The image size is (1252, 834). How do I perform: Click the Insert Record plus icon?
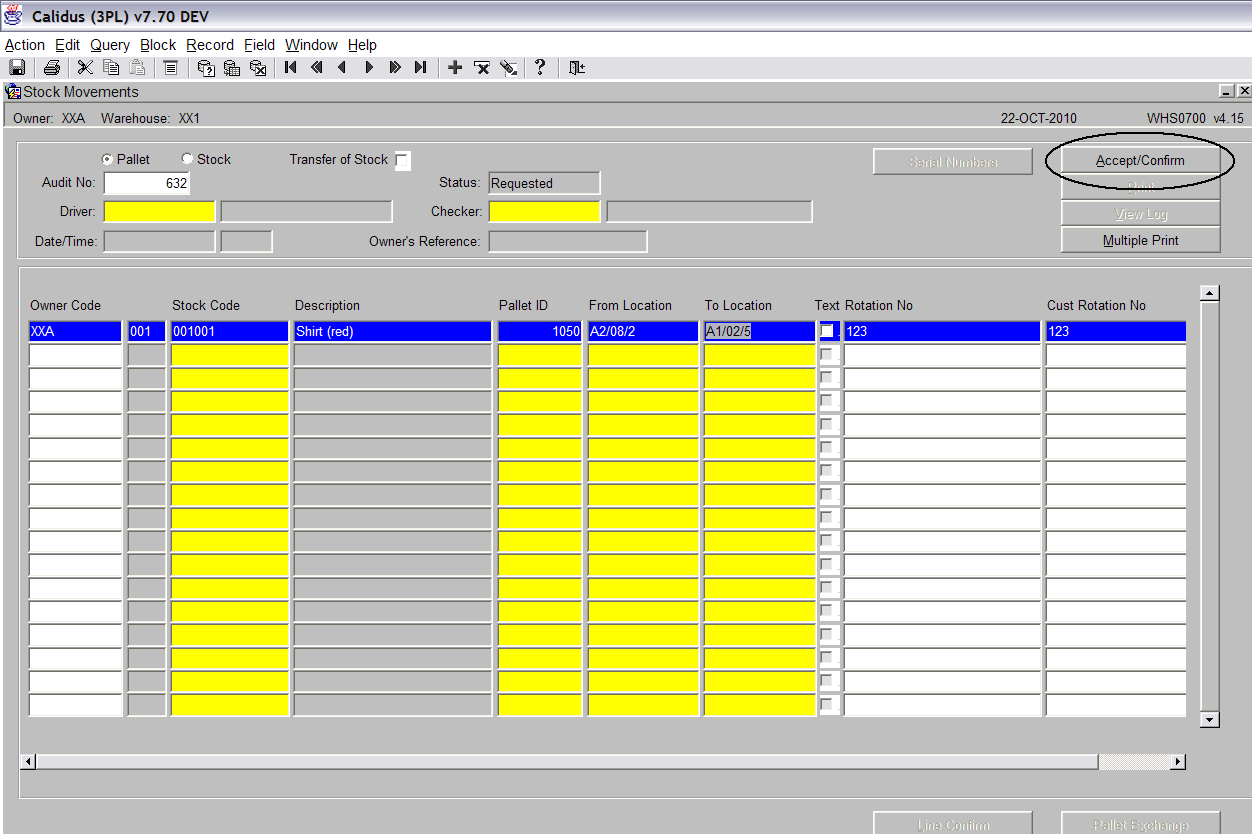[455, 67]
